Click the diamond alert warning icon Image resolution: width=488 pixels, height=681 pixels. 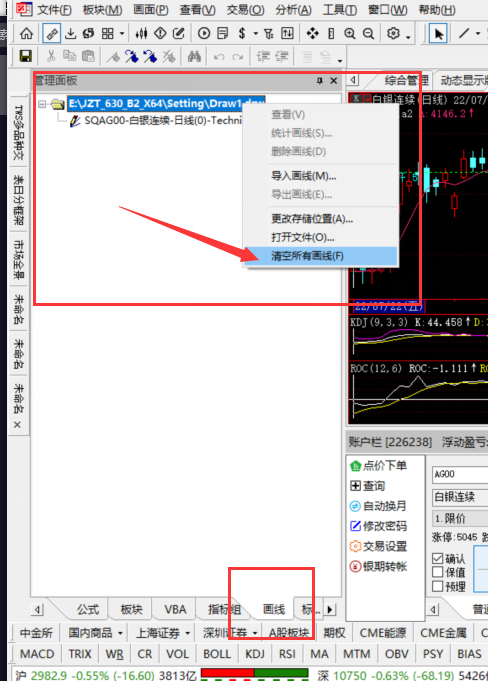tap(160, 33)
